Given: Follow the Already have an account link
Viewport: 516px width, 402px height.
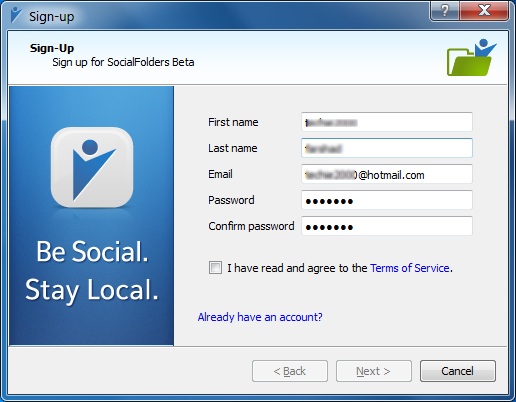Looking at the screenshot, I should point(260,317).
